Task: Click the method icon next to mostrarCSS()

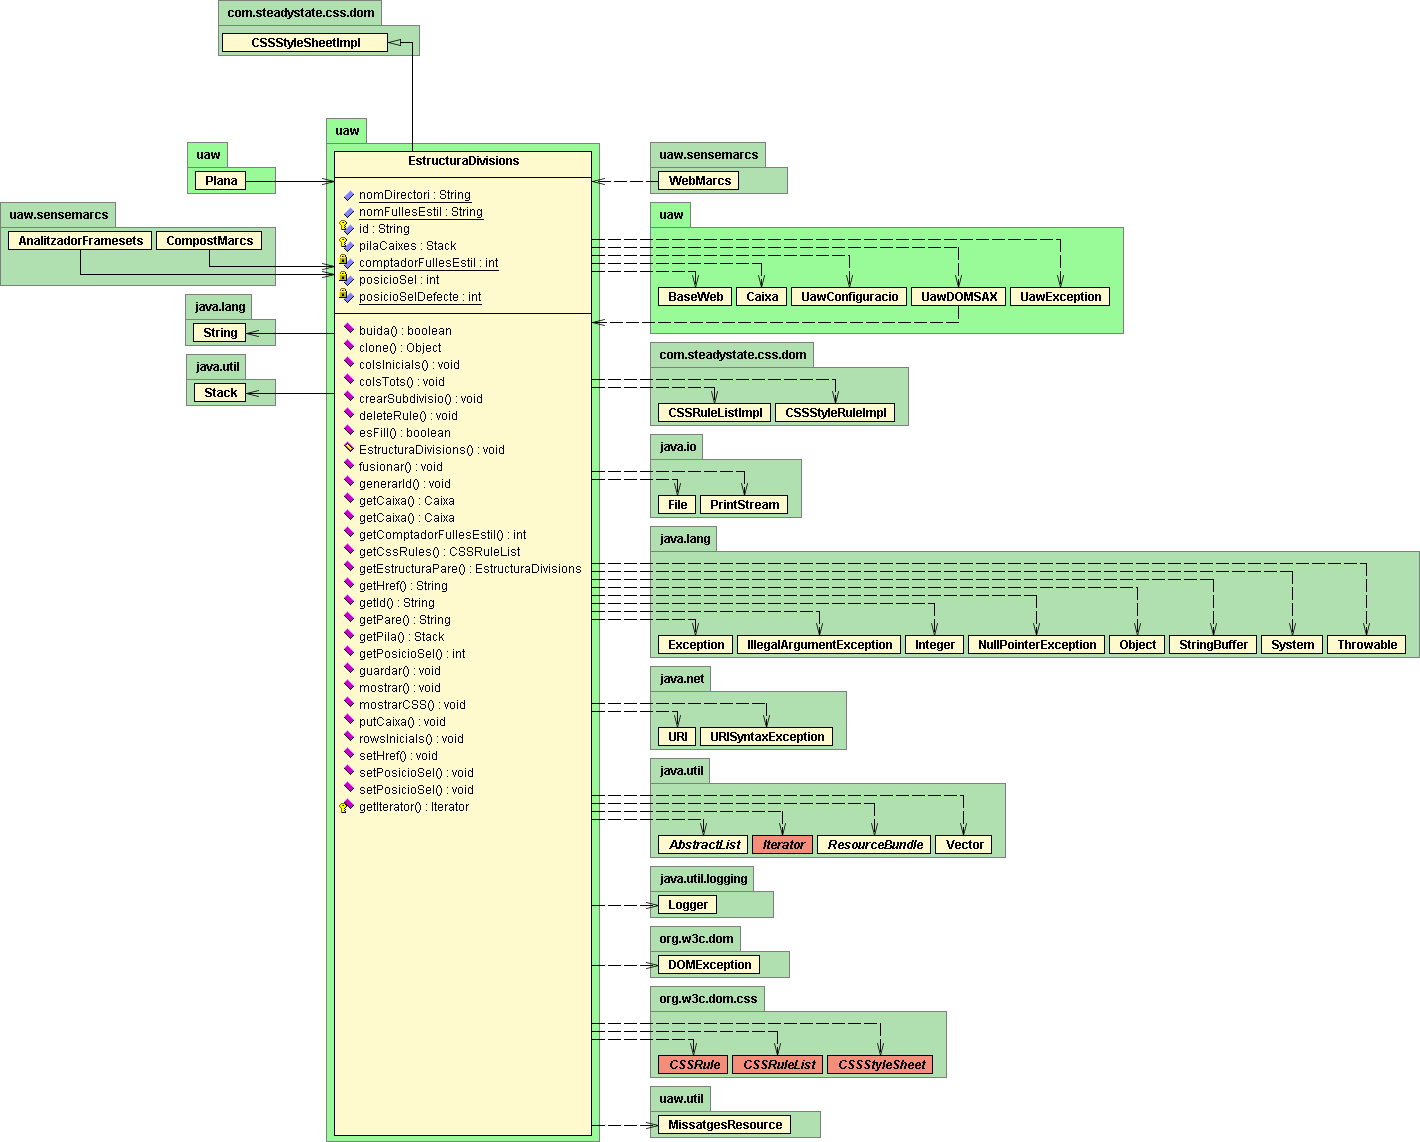Action: point(348,704)
